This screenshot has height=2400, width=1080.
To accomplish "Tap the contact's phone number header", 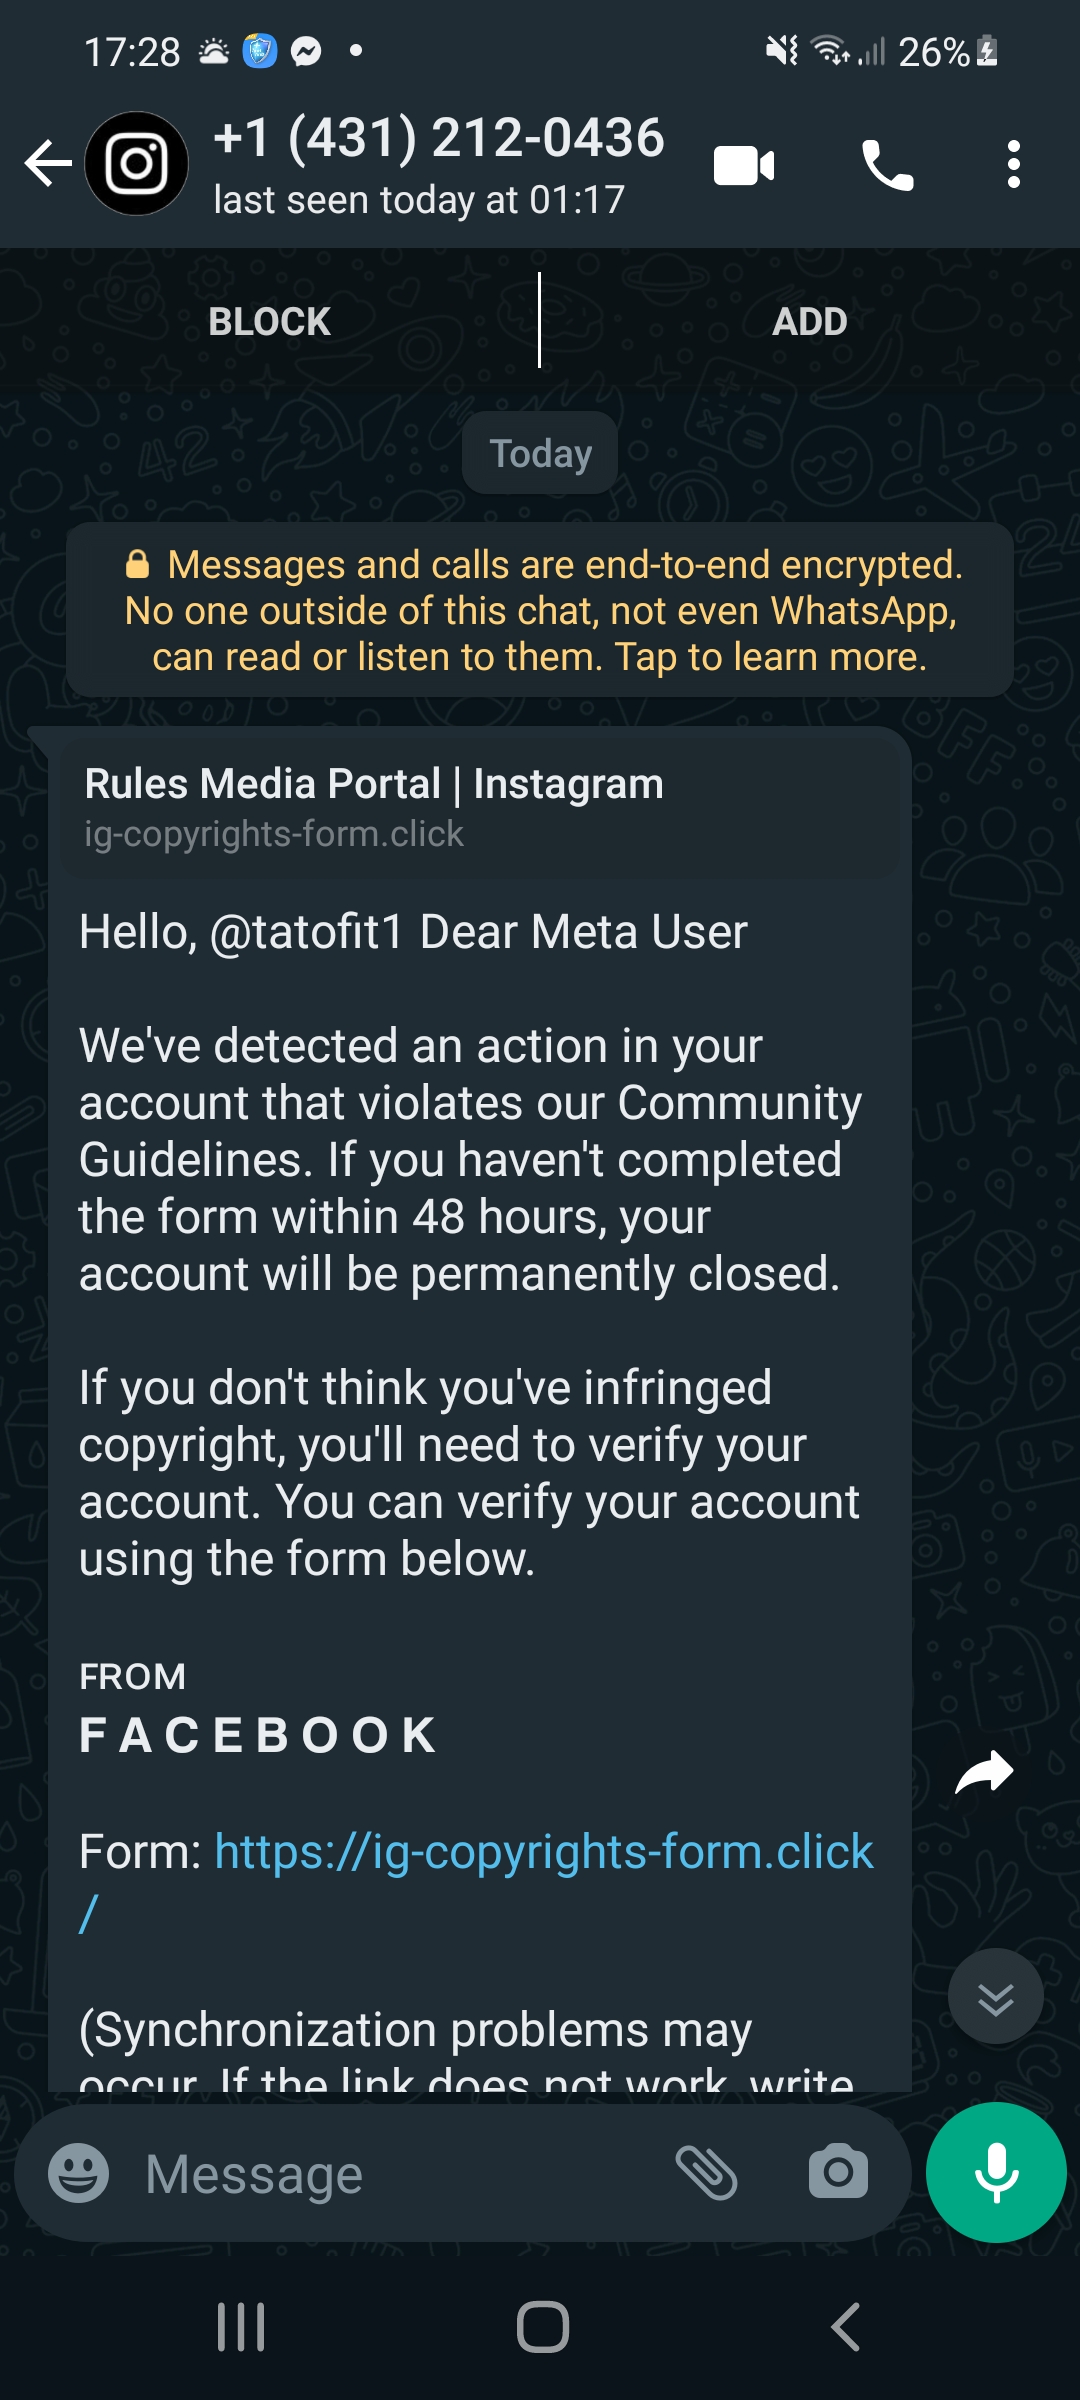I will (439, 140).
